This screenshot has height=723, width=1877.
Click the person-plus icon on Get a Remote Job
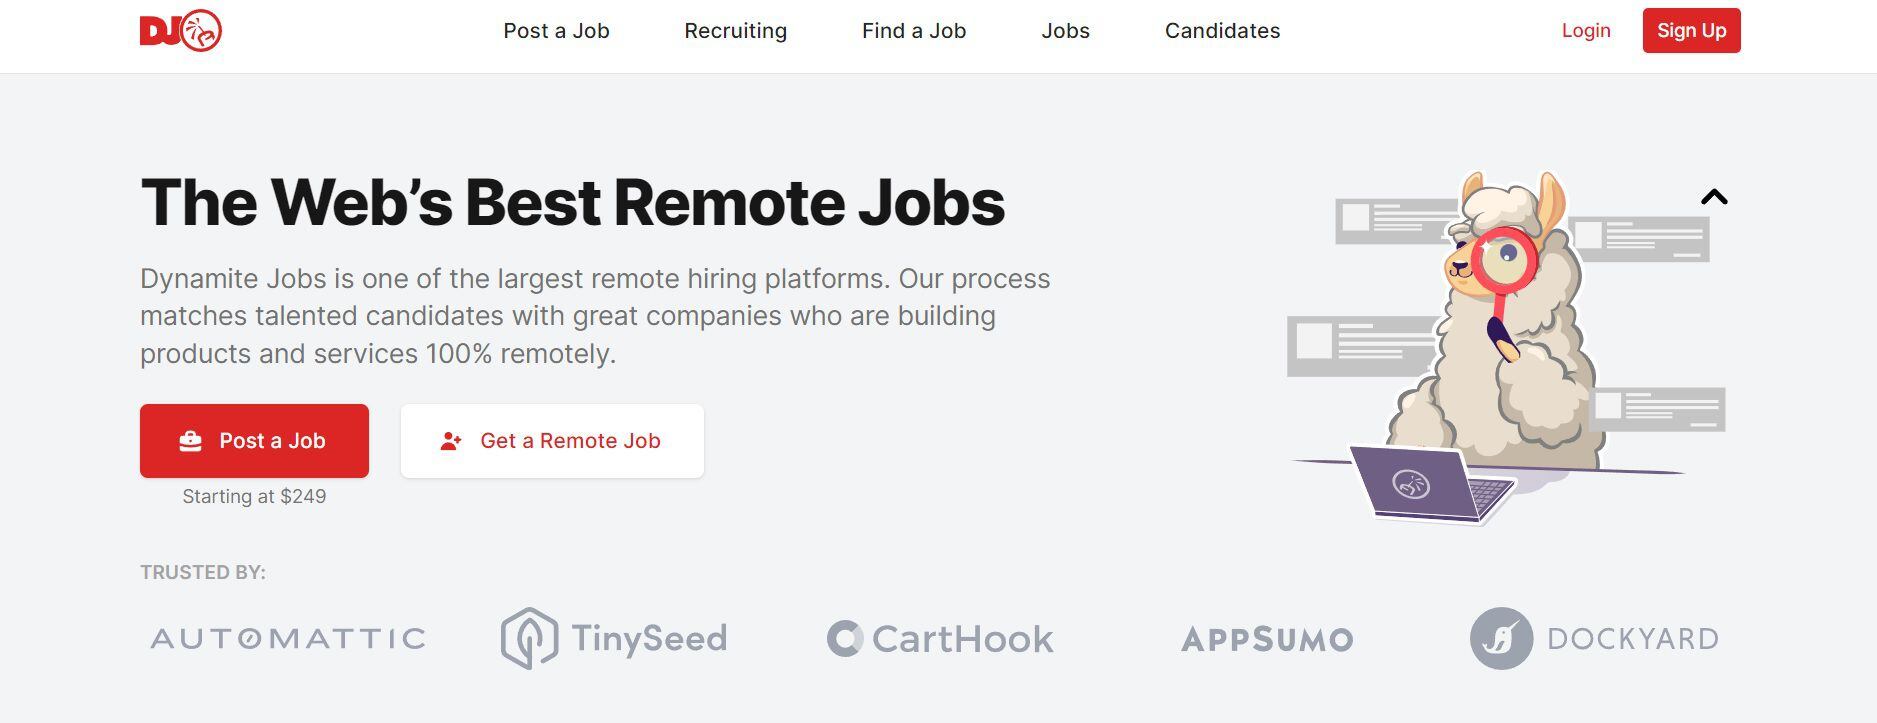pos(451,441)
